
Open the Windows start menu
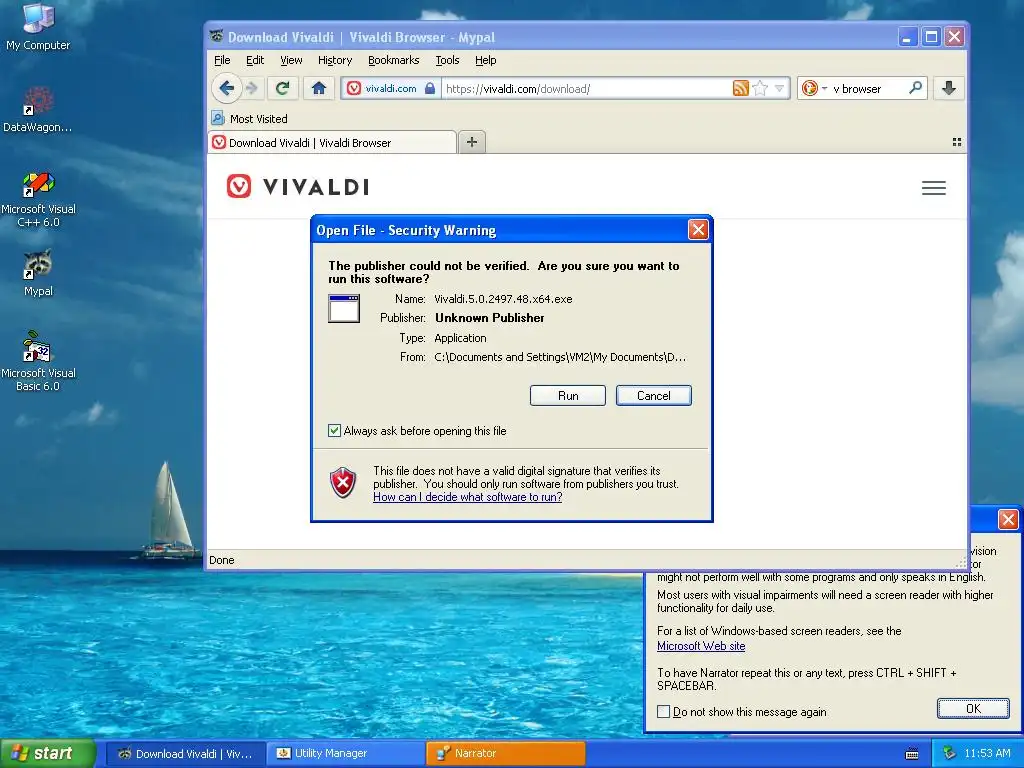[47, 753]
